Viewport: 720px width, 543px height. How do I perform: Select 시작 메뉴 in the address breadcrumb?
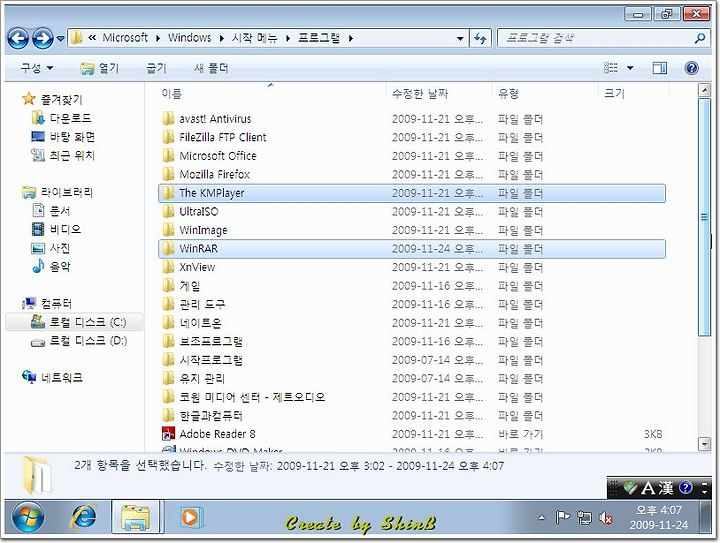tap(254, 38)
